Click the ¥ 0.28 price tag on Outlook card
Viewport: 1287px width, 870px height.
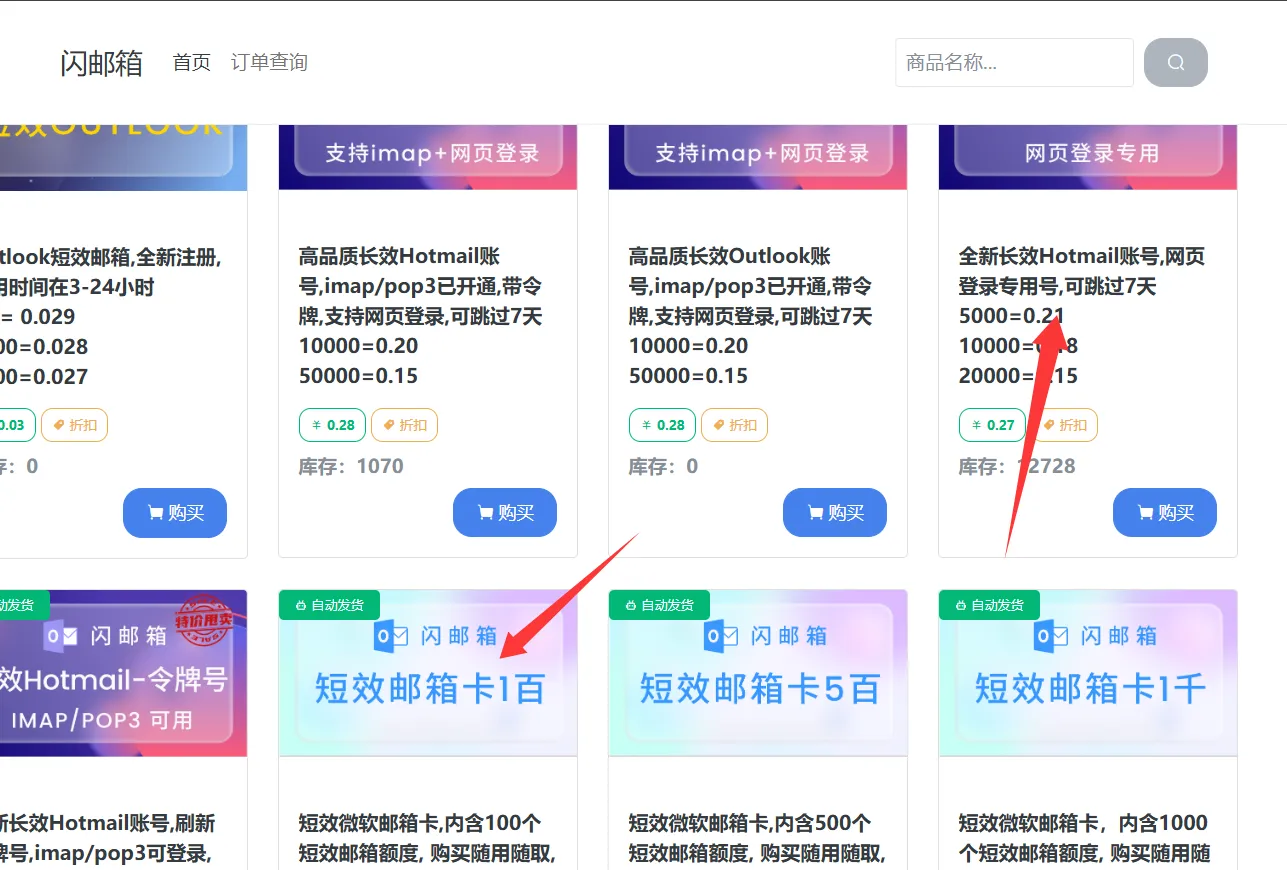(x=663, y=425)
